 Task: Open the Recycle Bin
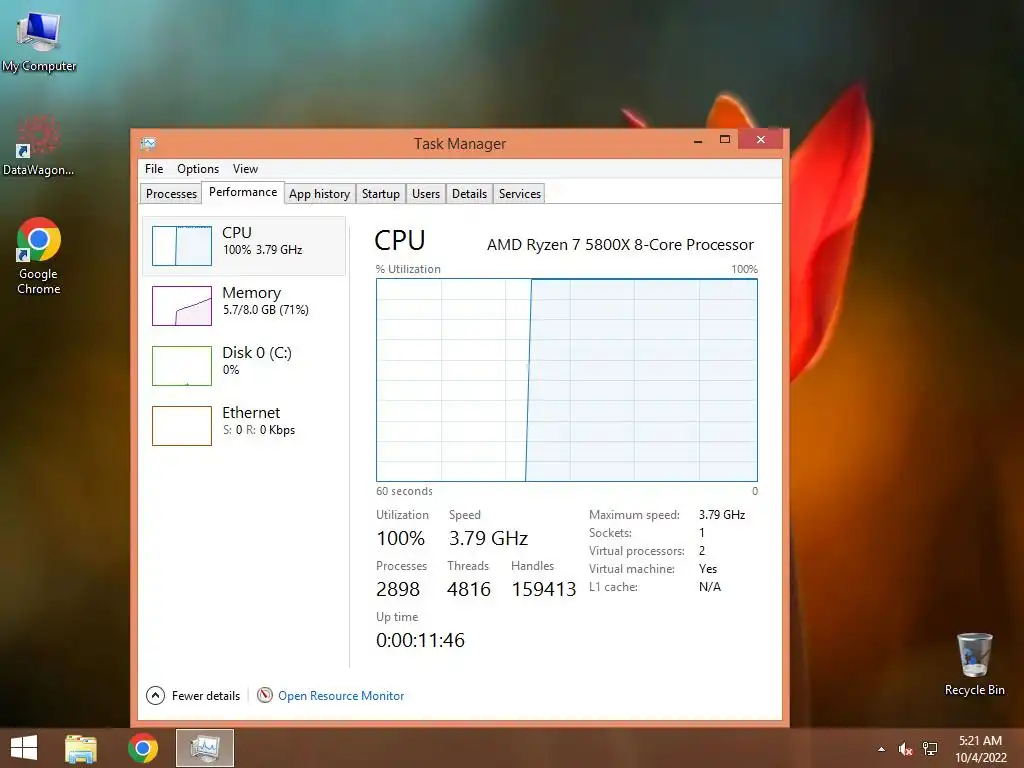(x=974, y=664)
